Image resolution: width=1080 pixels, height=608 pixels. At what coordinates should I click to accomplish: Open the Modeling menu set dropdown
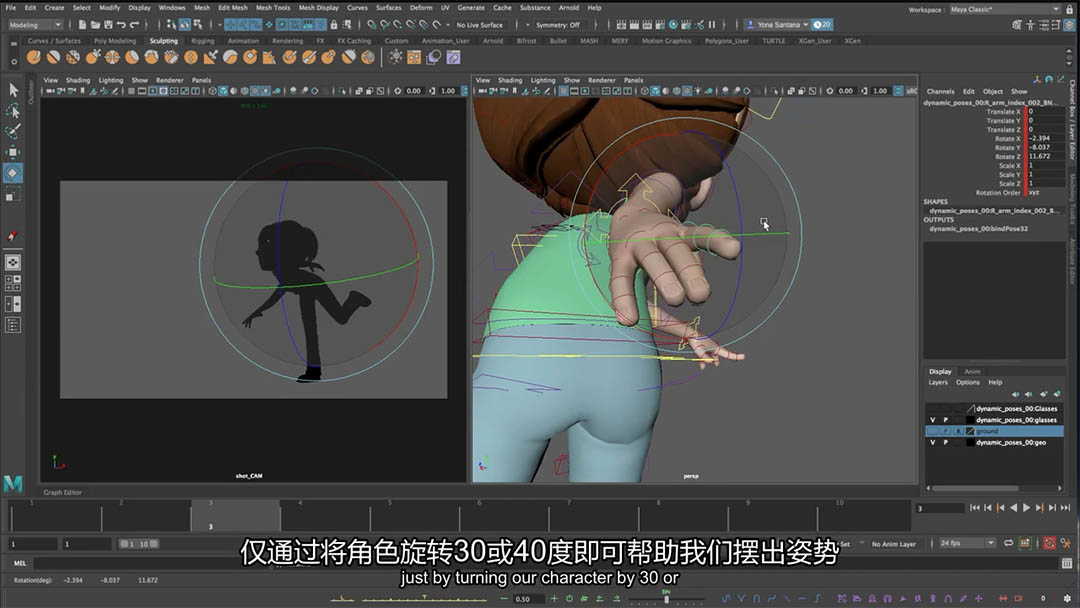point(35,25)
